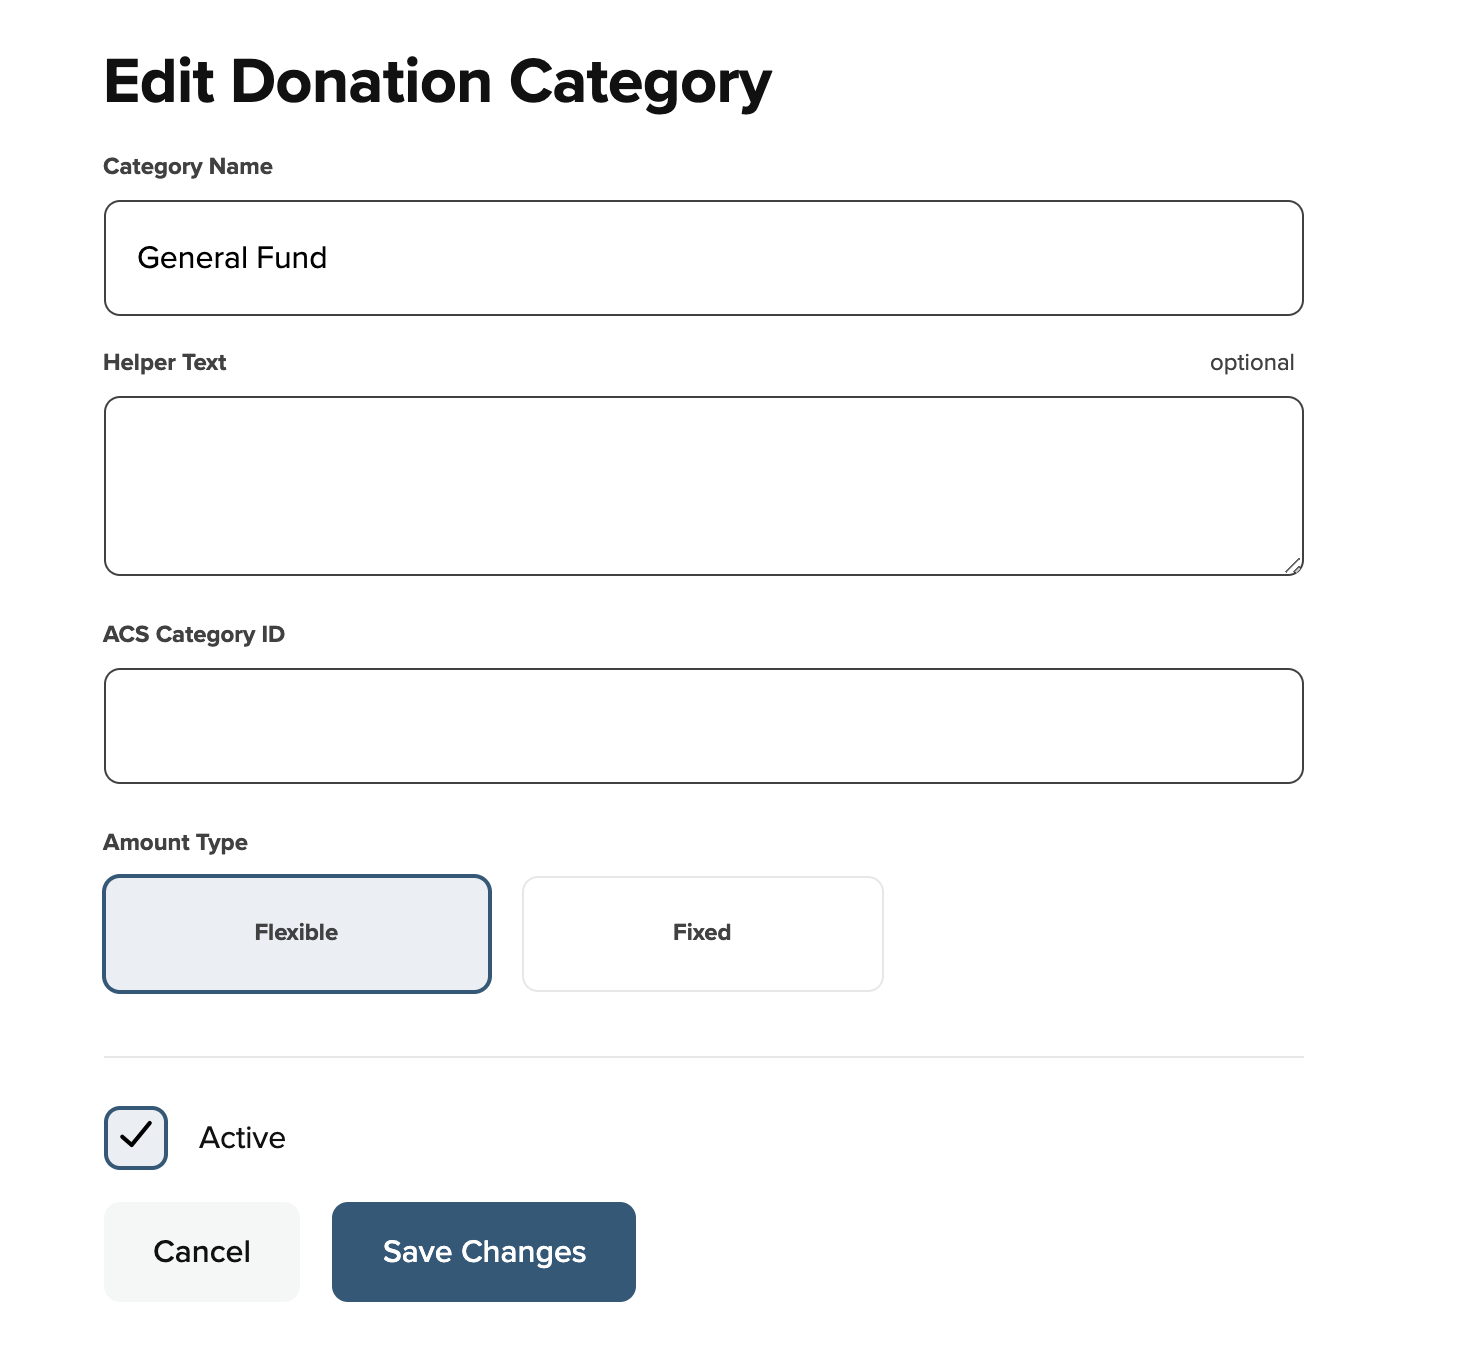The height and width of the screenshot is (1370, 1474).
Task: Focus the ACS Category ID field
Action: tap(703, 726)
